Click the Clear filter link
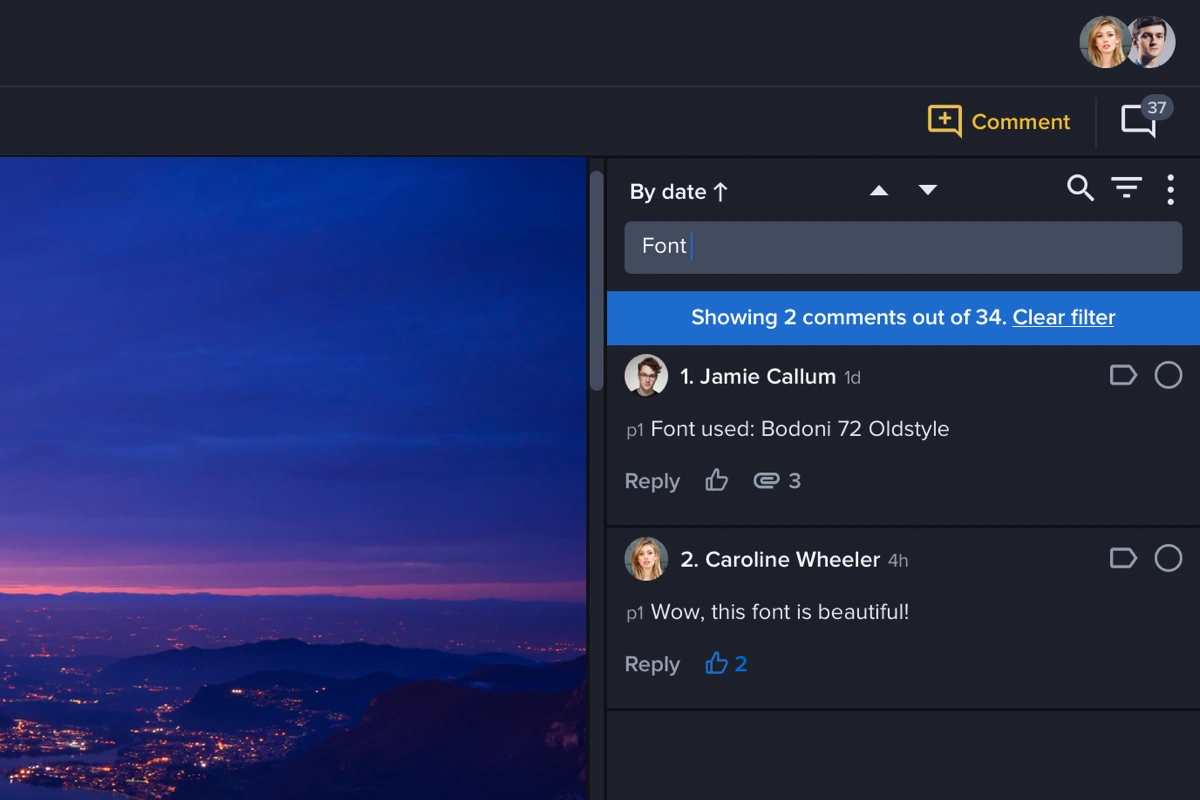Screen dimensions: 1200x800 click(x=1063, y=318)
